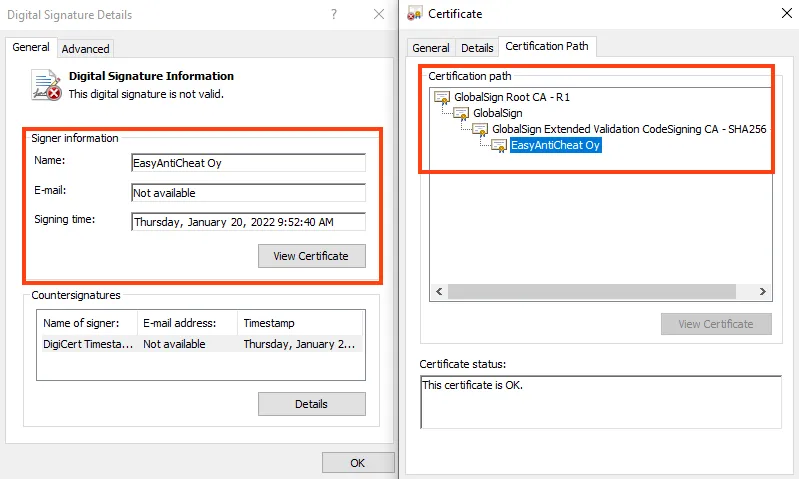Switch to the Advanced tab in Digital Signature Details

85,49
